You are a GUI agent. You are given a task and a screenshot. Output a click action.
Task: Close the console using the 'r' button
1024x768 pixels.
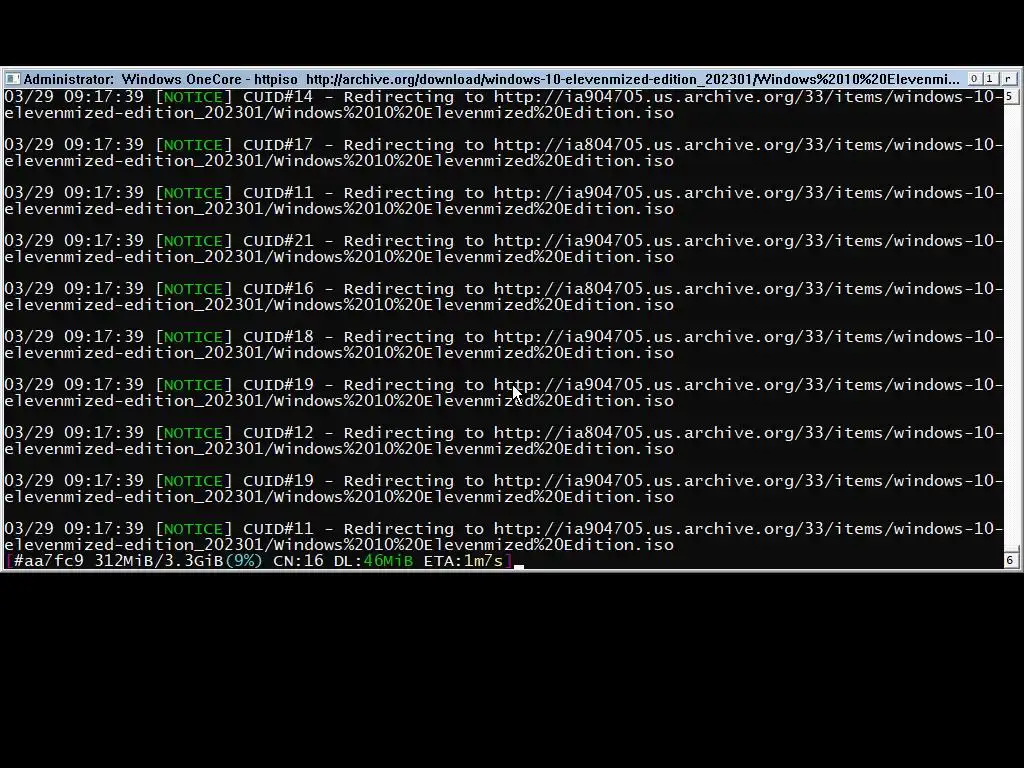coord(1008,79)
